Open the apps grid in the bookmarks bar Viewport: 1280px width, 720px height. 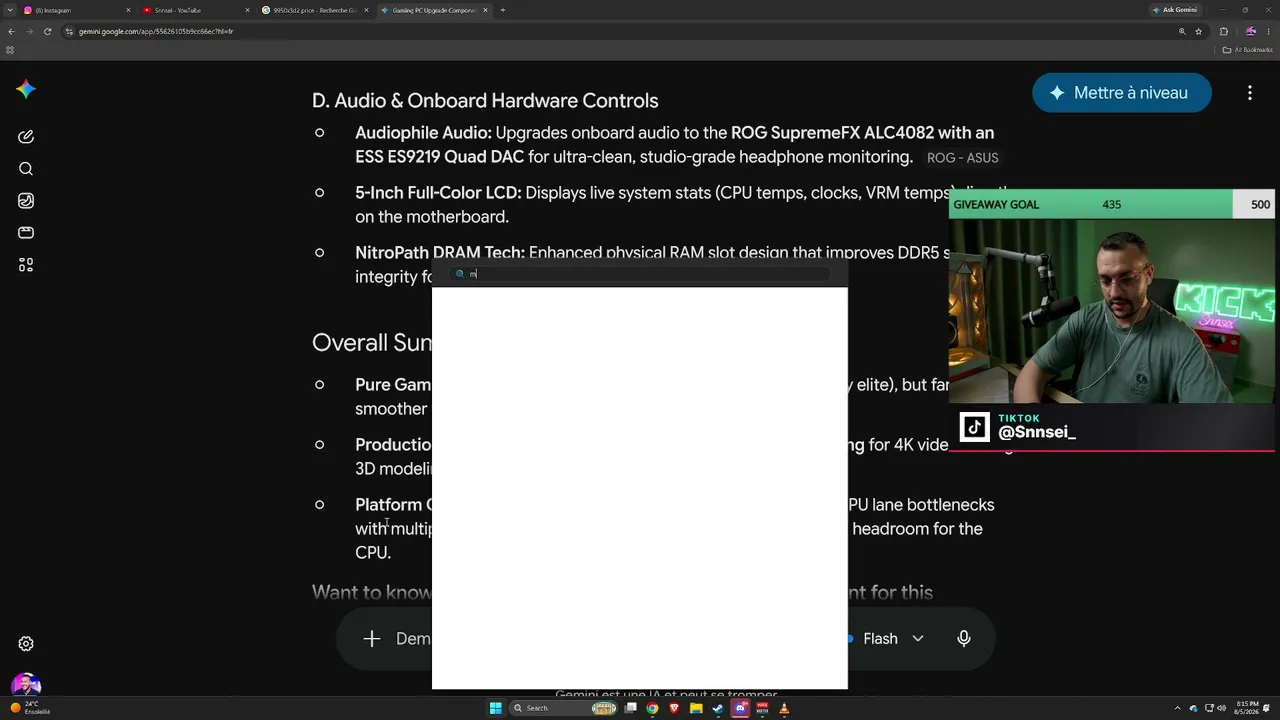pyautogui.click(x=11, y=49)
